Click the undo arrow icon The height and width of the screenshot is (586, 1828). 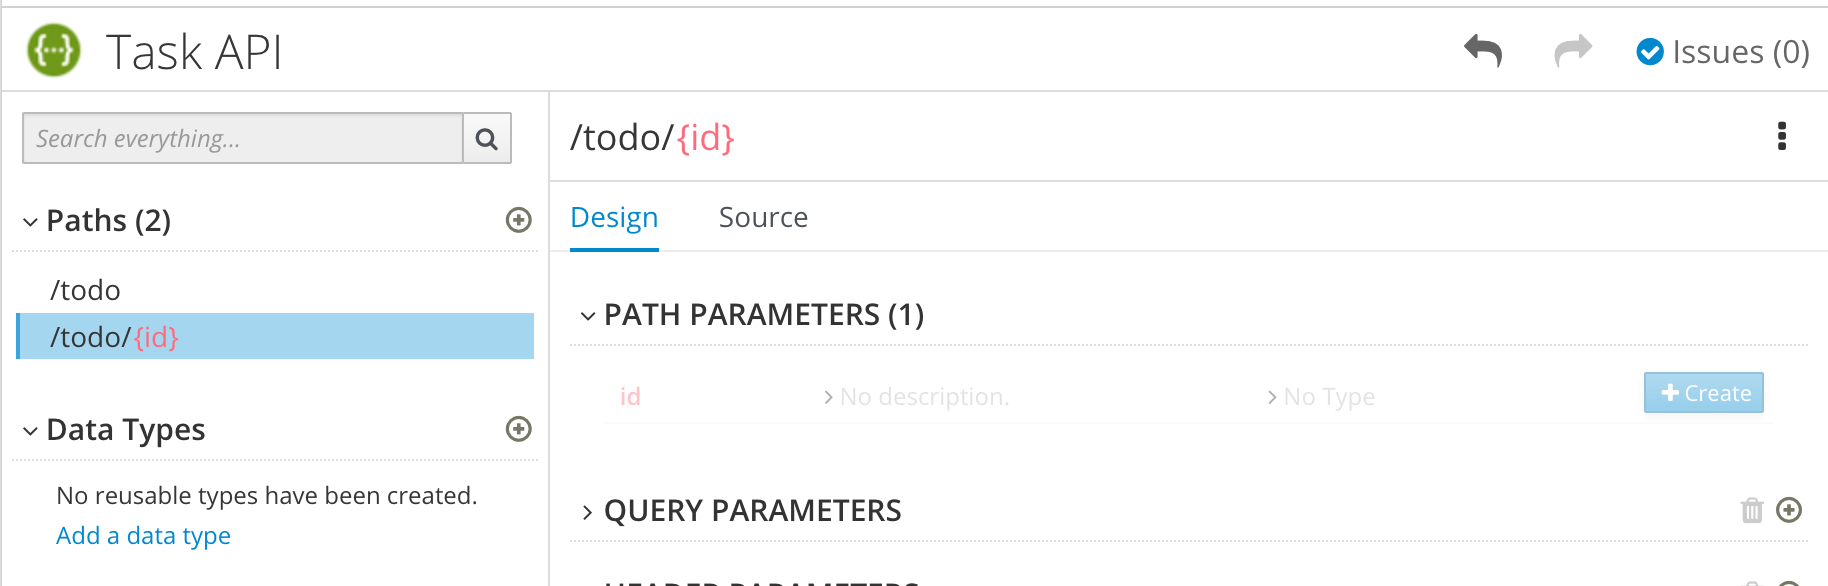pos(1483,51)
